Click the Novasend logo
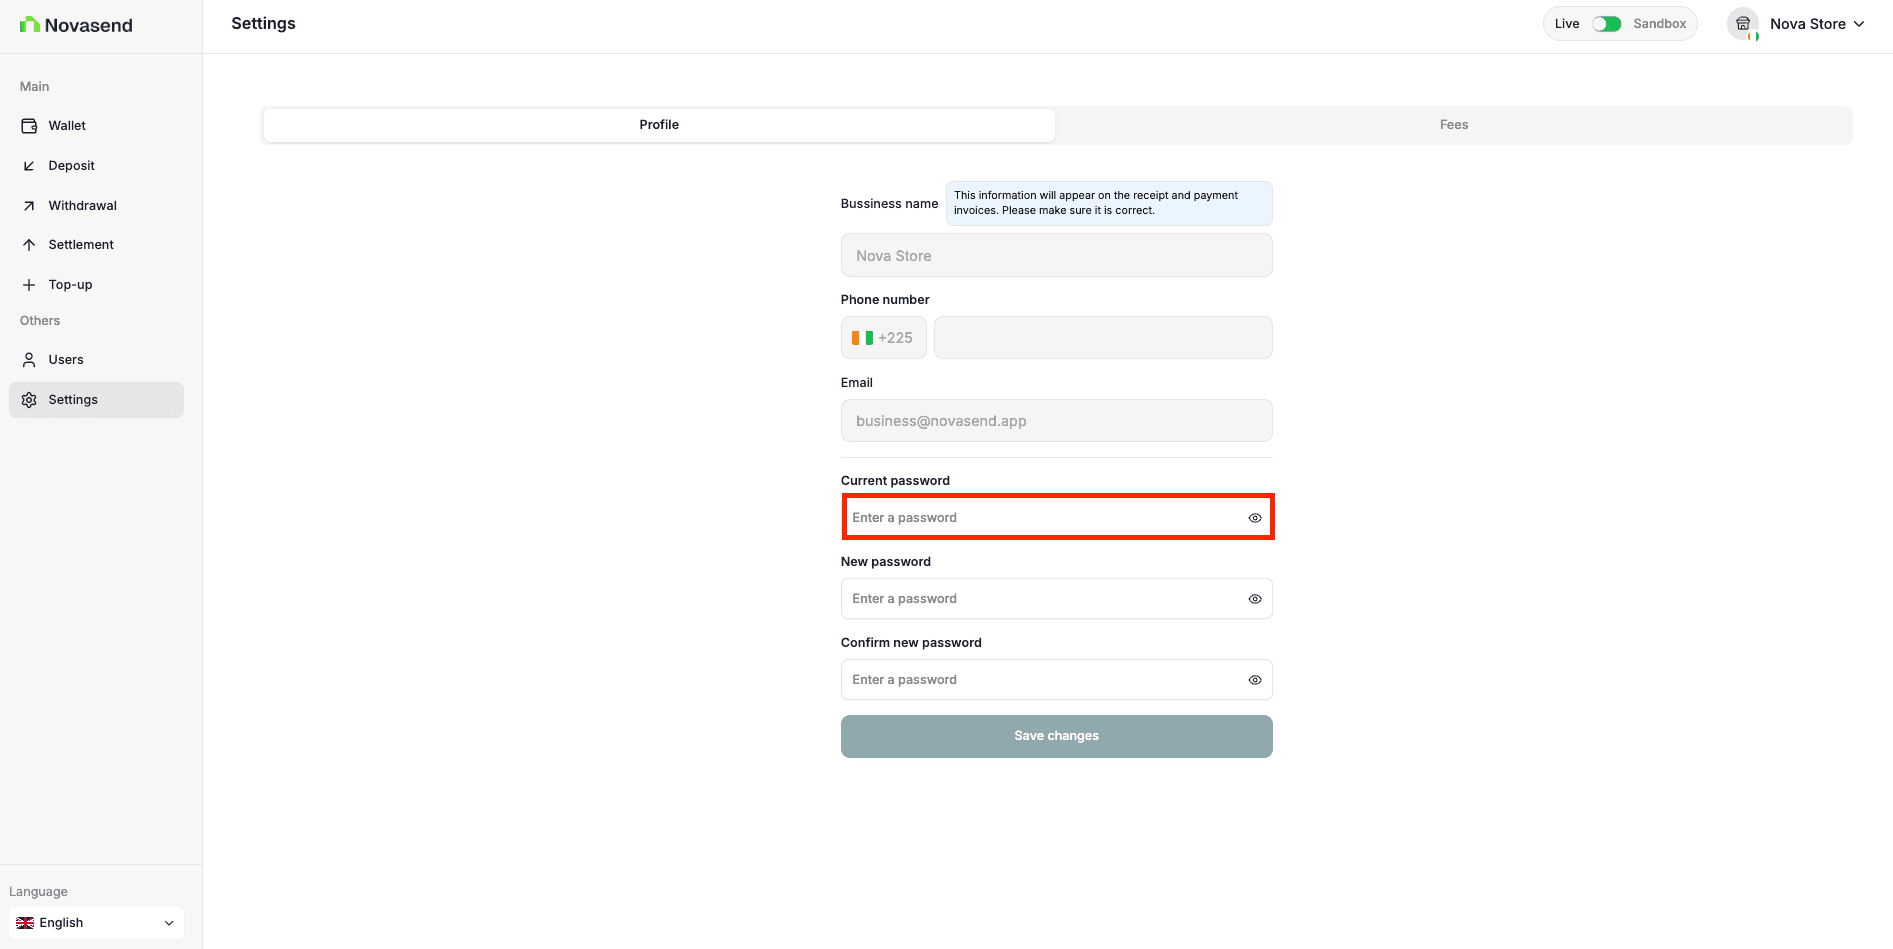The width and height of the screenshot is (1893, 949). pyautogui.click(x=75, y=24)
